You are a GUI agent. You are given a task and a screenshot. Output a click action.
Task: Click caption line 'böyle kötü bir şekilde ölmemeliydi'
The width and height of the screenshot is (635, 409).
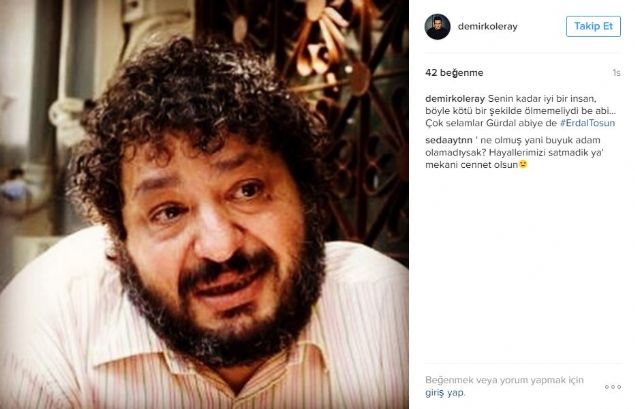click(503, 111)
